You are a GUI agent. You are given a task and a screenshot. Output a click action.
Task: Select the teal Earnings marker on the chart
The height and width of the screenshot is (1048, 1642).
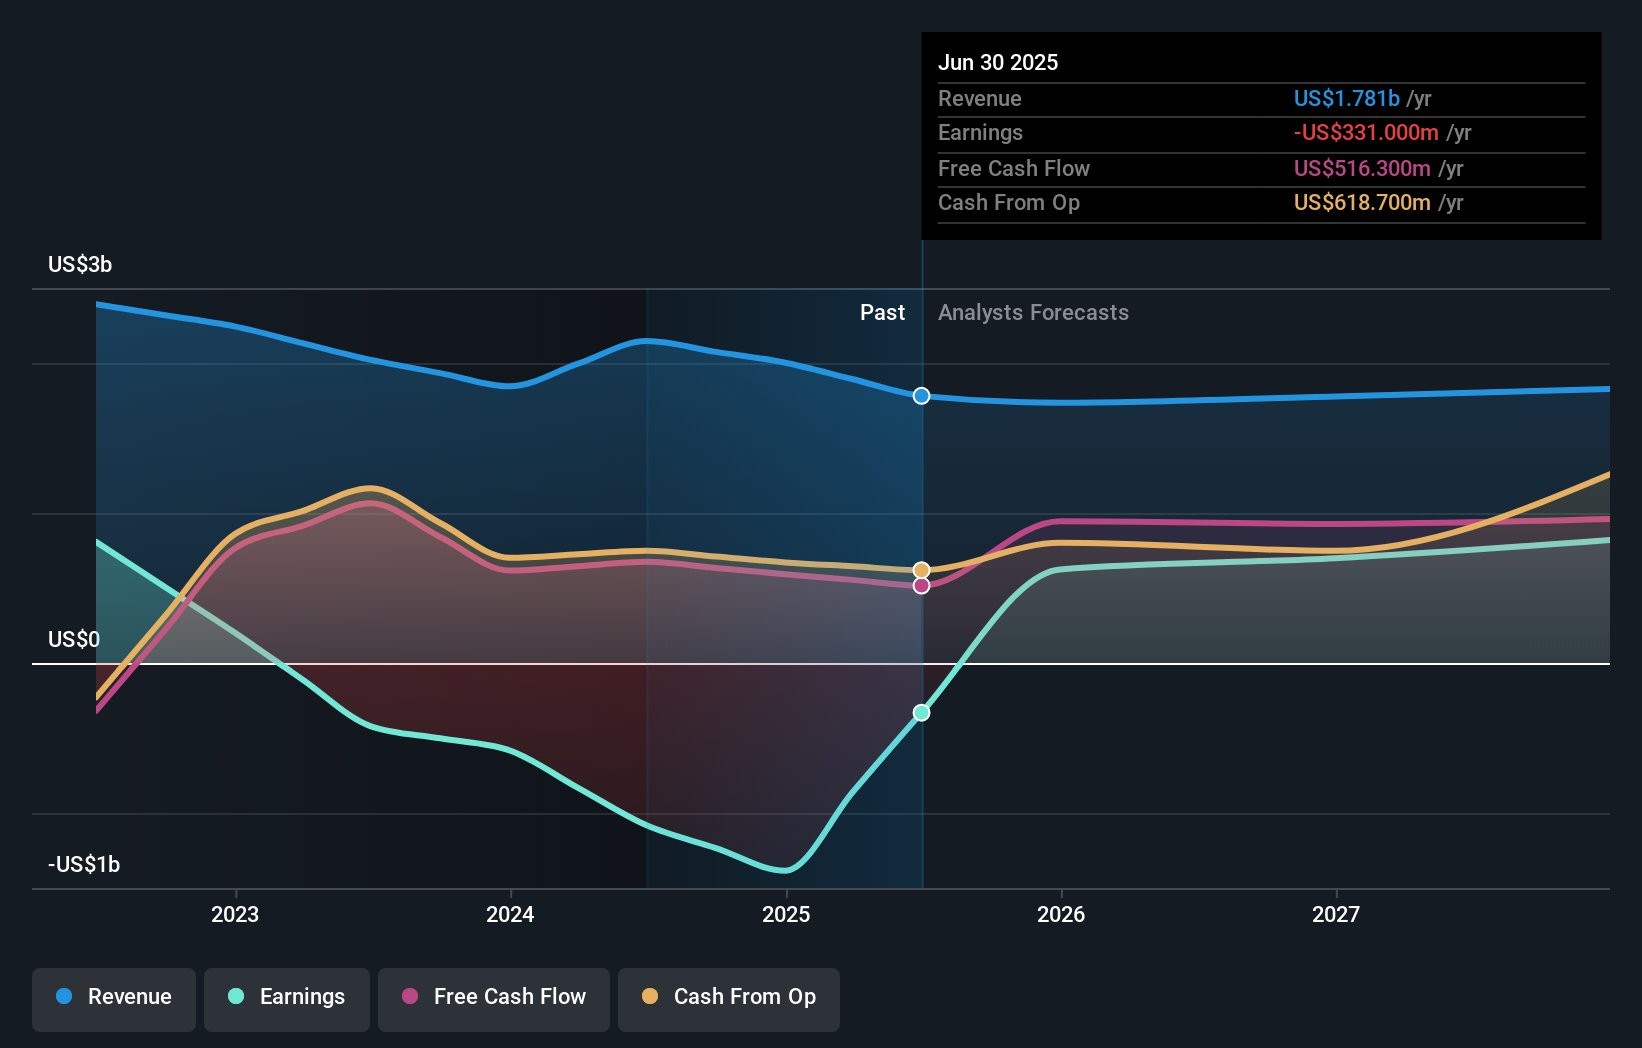coord(921,712)
